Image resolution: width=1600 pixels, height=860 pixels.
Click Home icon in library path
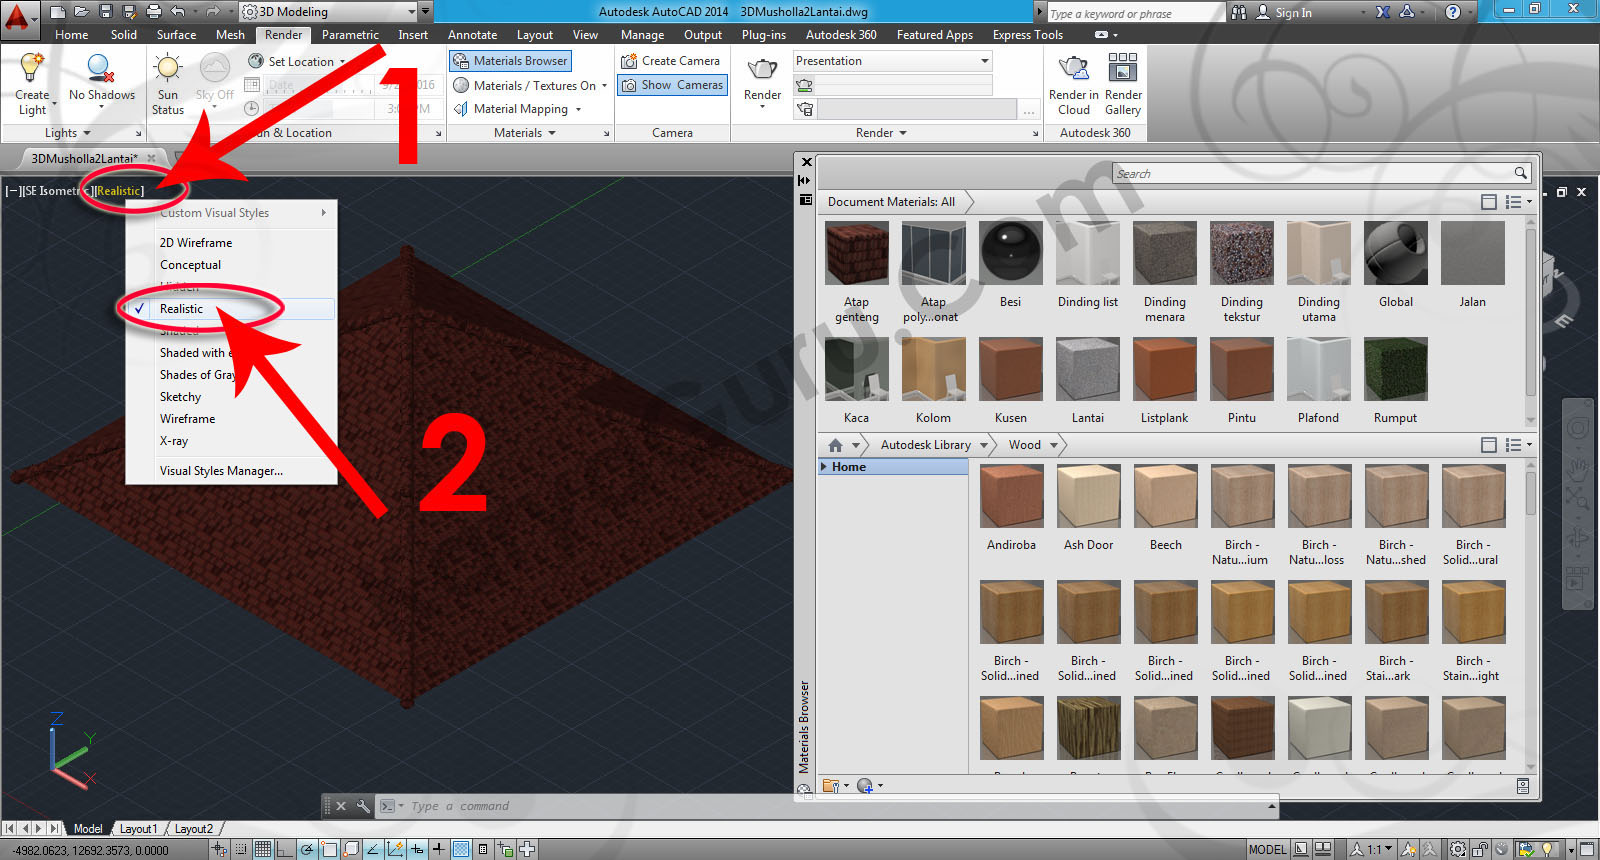pyautogui.click(x=835, y=445)
